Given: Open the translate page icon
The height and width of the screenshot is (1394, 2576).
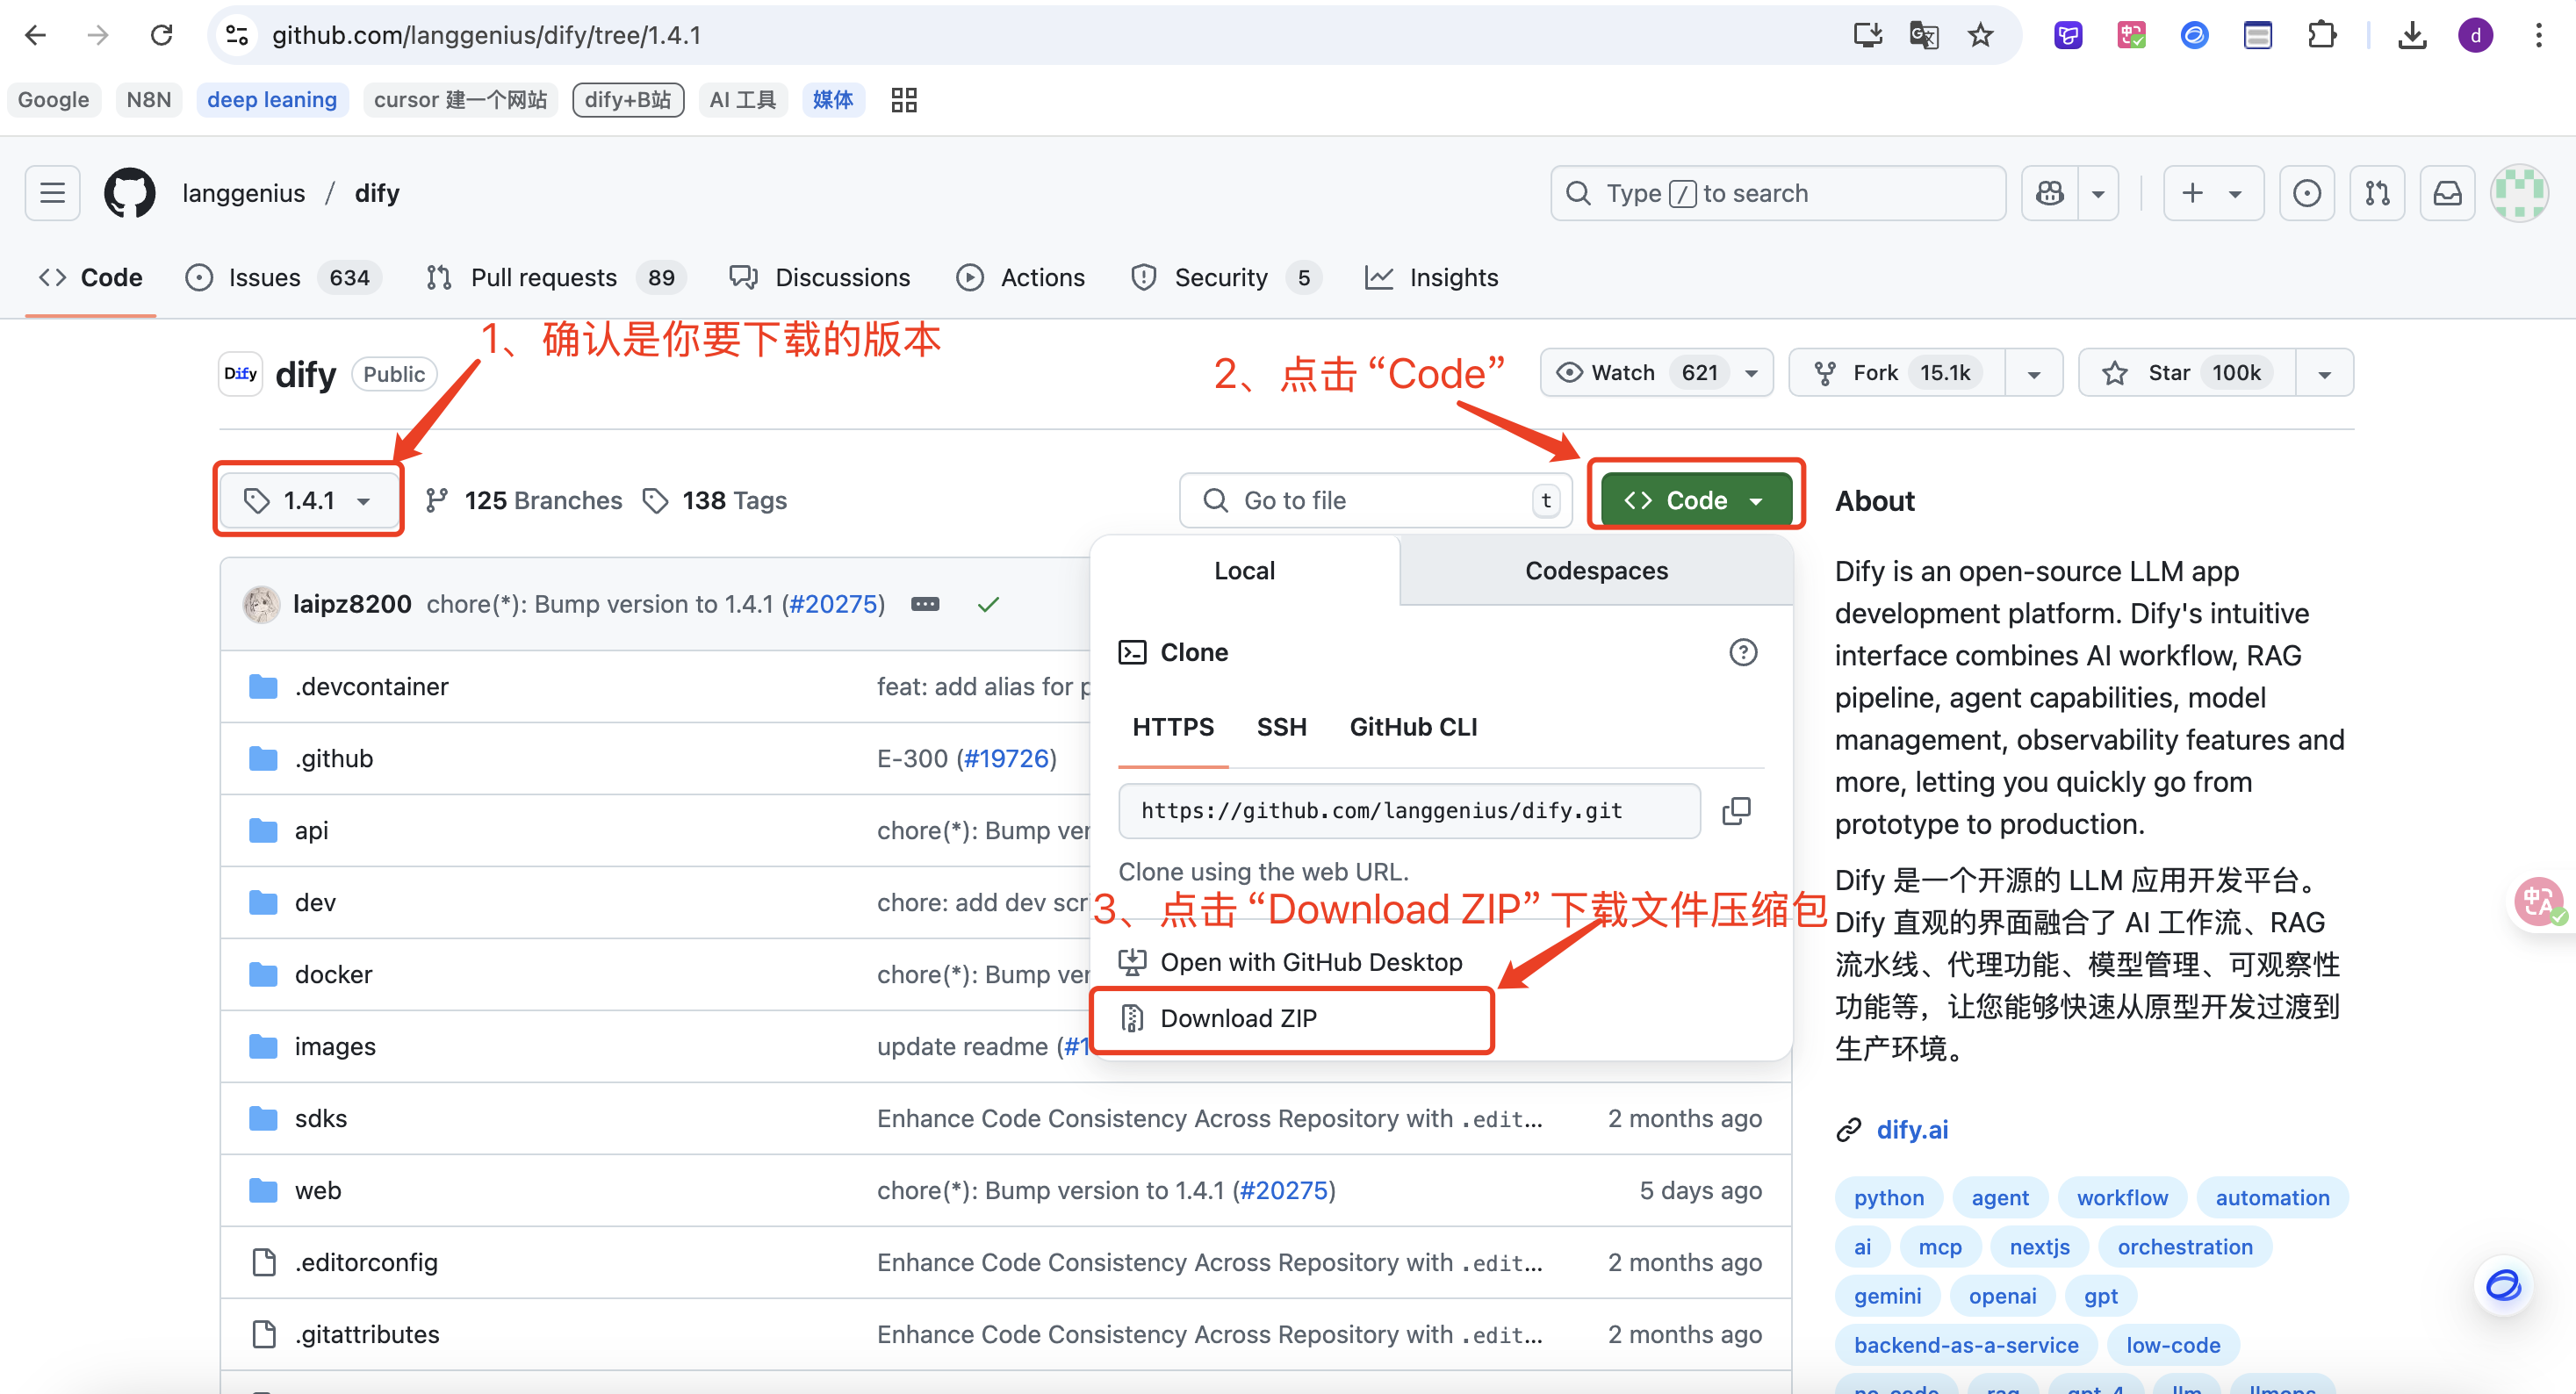Looking at the screenshot, I should (x=1923, y=36).
